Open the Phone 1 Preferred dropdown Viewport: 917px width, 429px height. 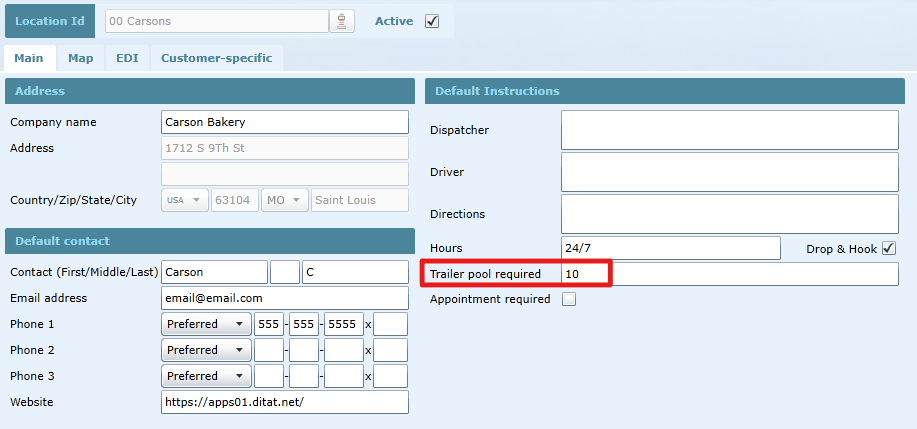click(206, 324)
